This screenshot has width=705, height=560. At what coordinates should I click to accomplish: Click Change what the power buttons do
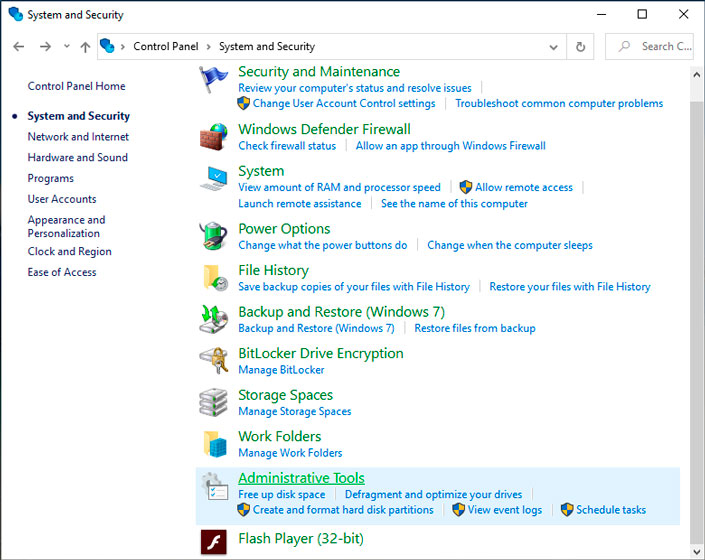322,245
